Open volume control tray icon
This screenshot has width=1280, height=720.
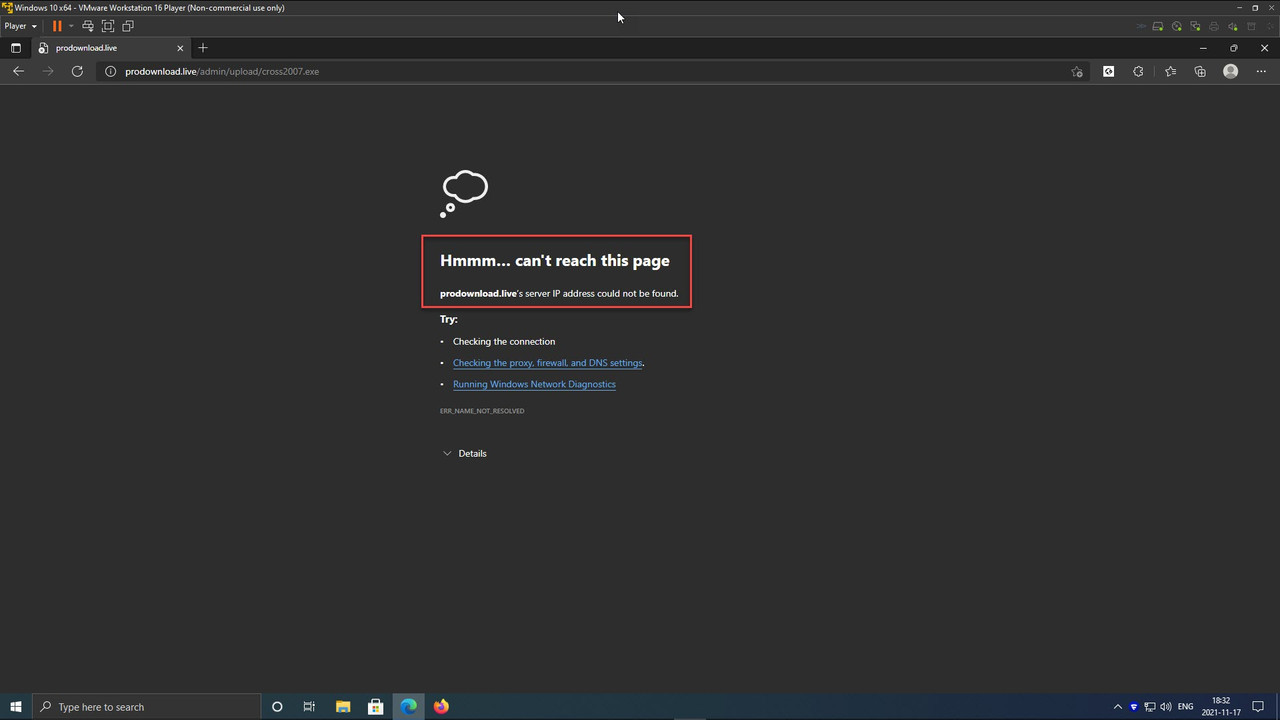[x=1166, y=707]
